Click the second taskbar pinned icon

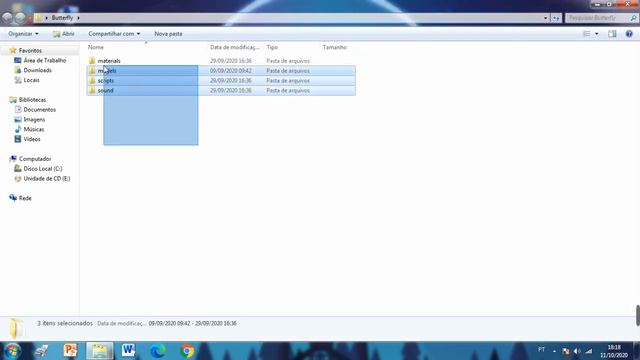point(41,351)
